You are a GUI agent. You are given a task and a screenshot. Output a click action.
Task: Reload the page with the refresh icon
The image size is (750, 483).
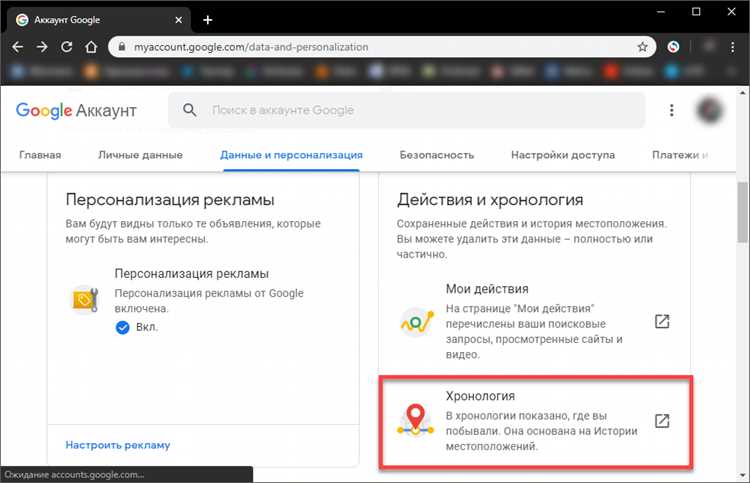click(66, 47)
